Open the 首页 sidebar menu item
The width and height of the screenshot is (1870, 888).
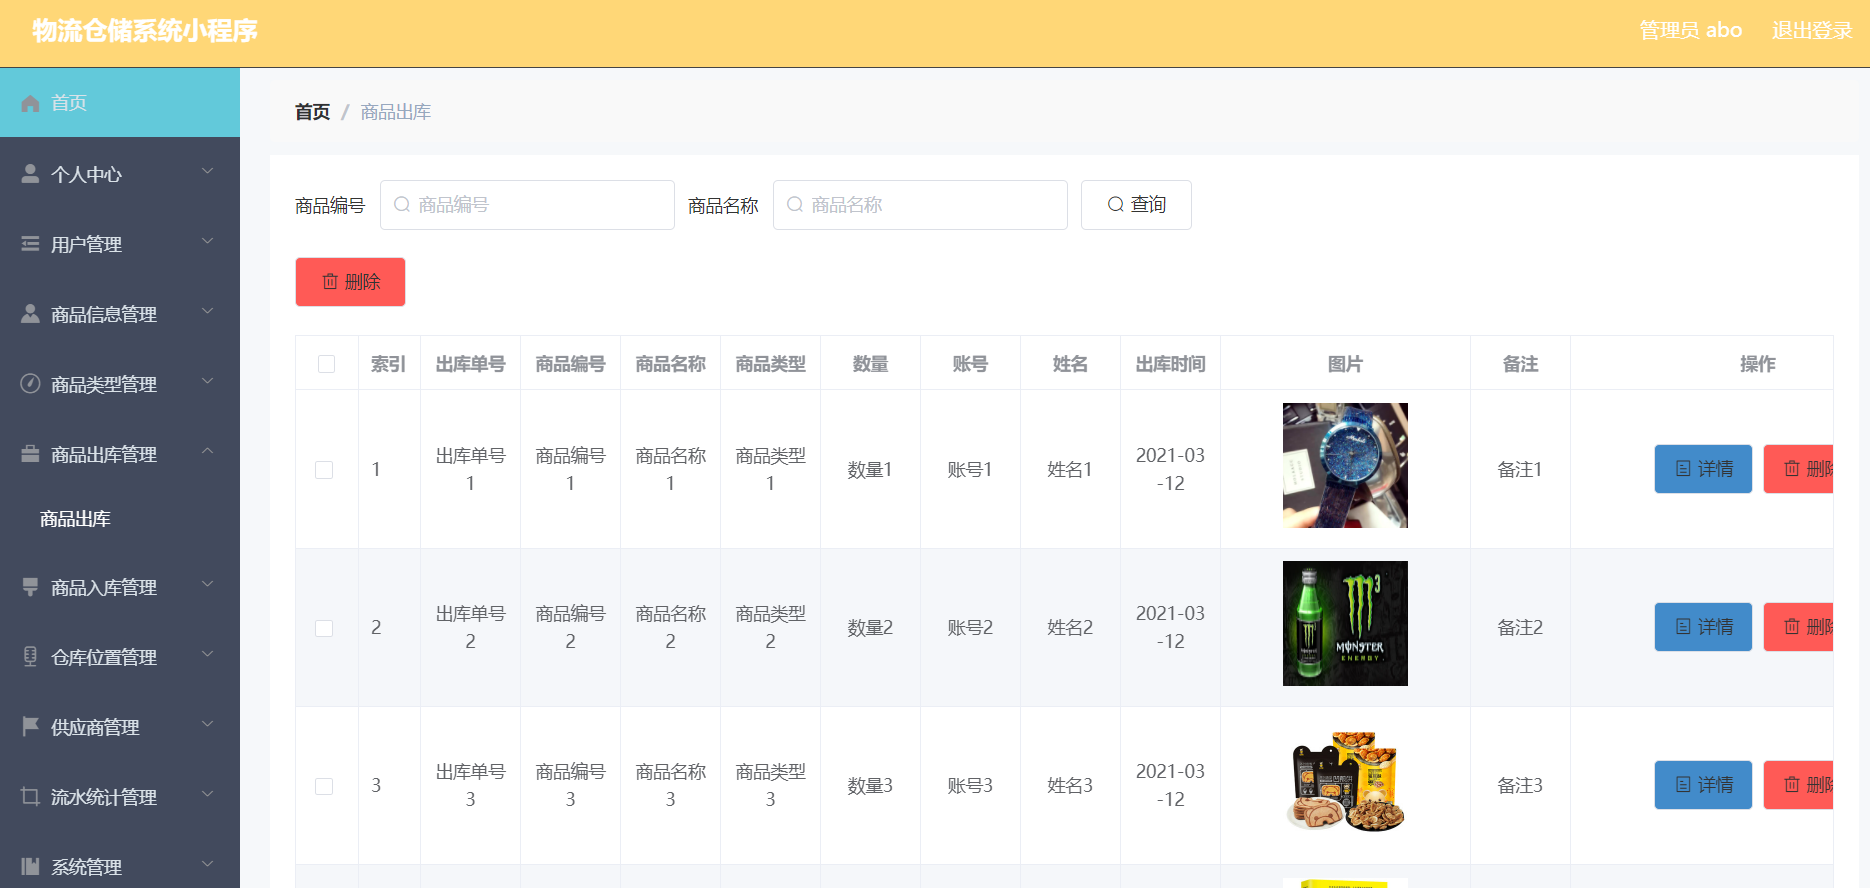click(x=120, y=103)
